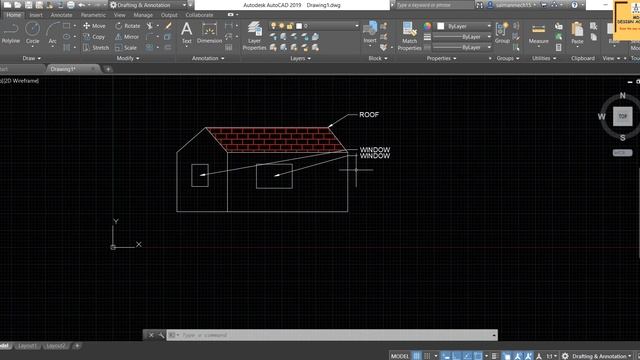Open the Output ribbon tab
The image size is (640, 360).
click(x=169, y=15)
